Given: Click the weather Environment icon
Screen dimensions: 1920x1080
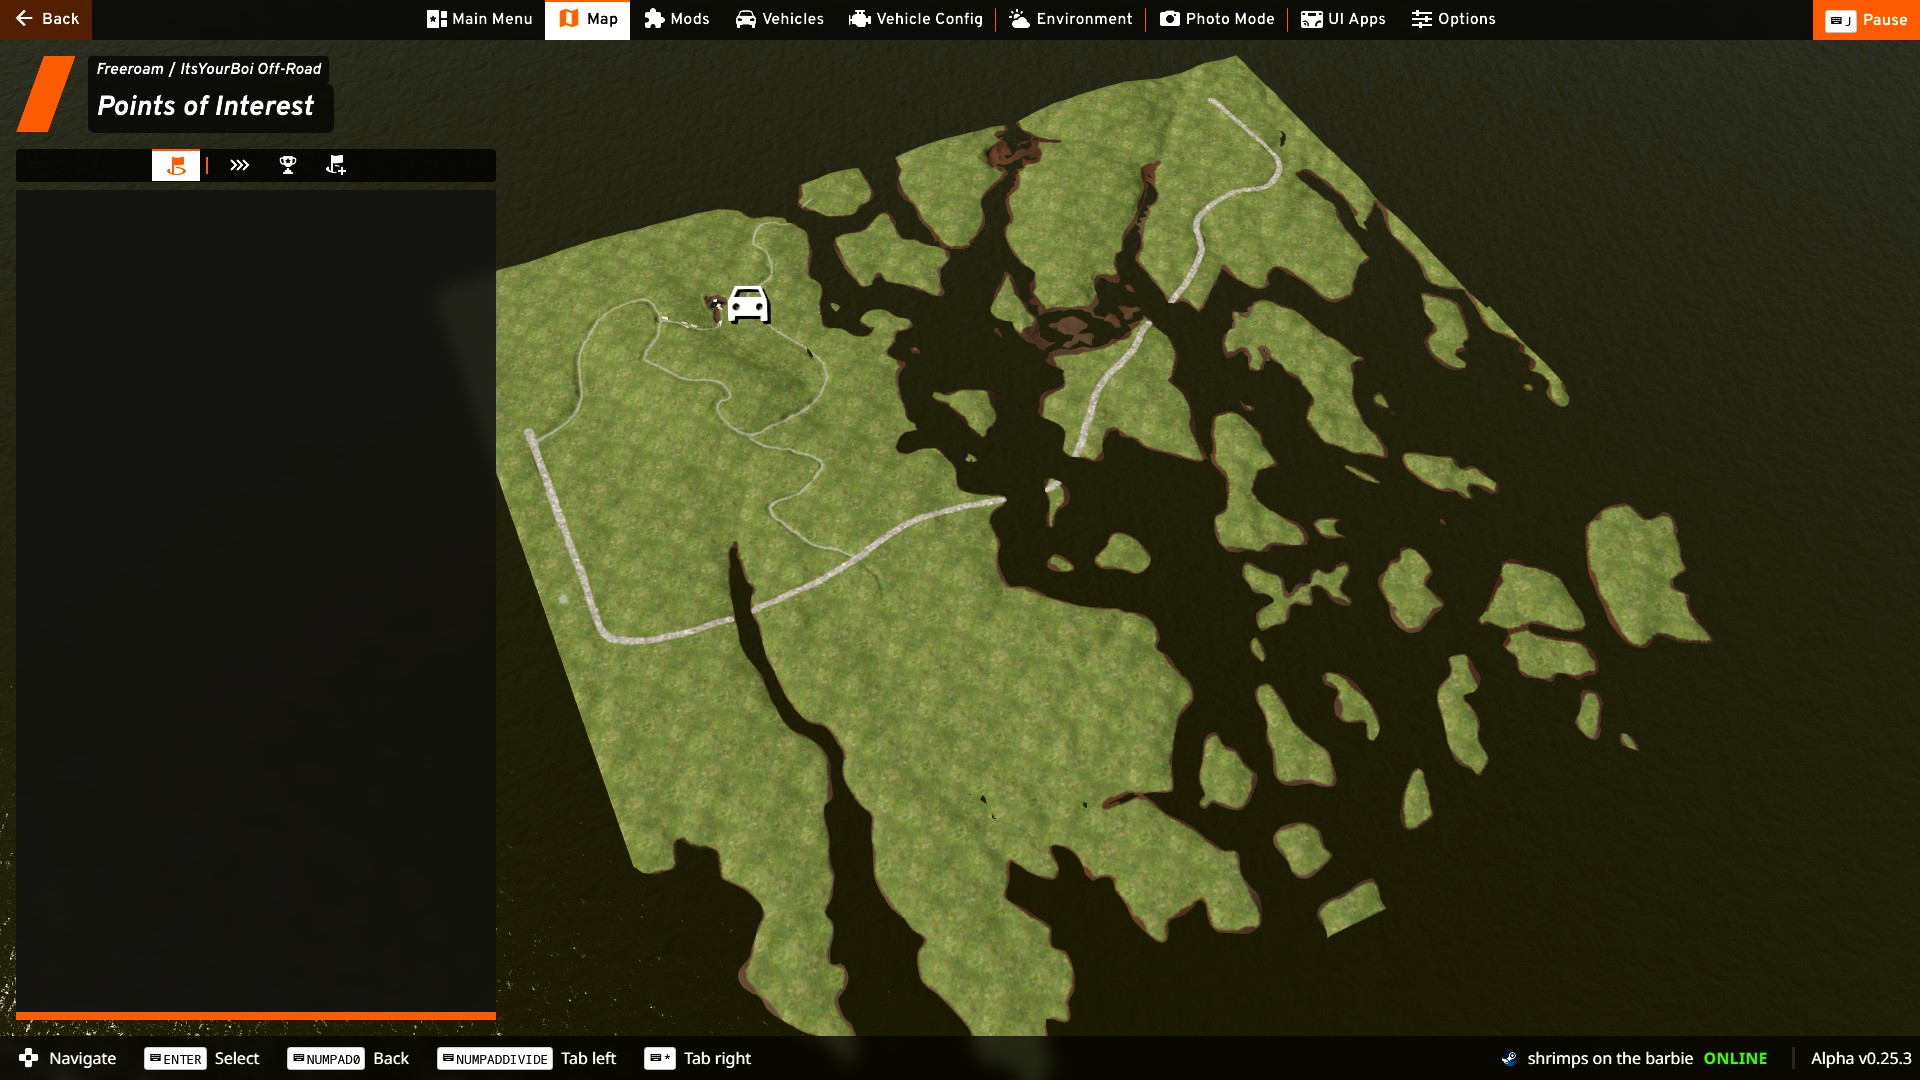Looking at the screenshot, I should coord(1019,19).
